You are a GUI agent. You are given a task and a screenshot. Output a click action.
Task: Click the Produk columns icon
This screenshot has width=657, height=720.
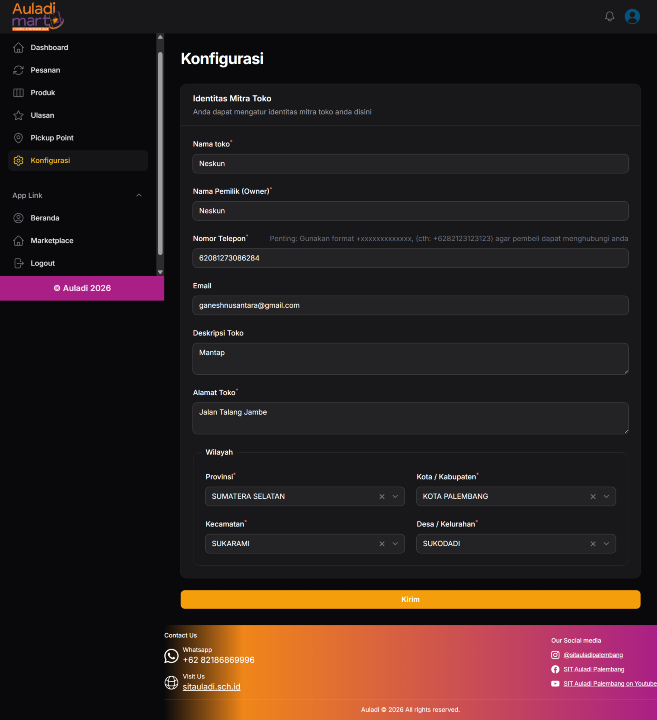tap(18, 93)
